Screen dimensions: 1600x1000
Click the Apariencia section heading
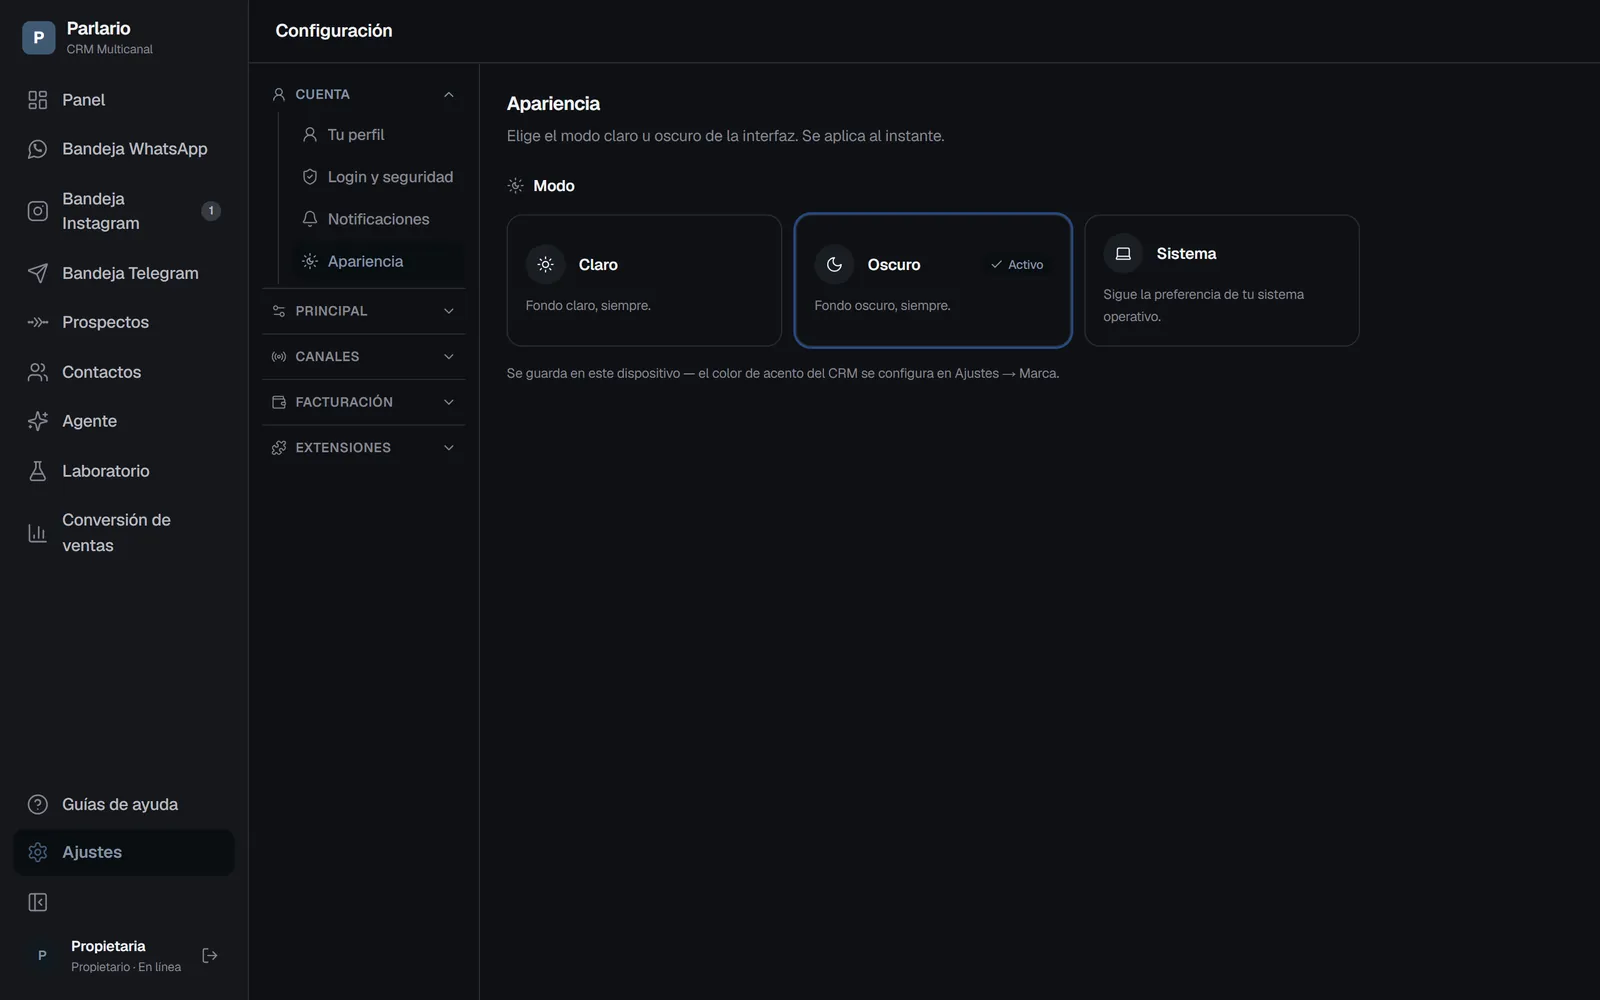coord(553,104)
